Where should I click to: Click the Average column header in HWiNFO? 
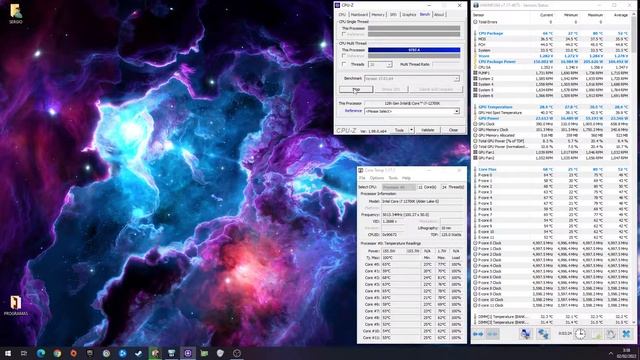[x=621, y=15]
